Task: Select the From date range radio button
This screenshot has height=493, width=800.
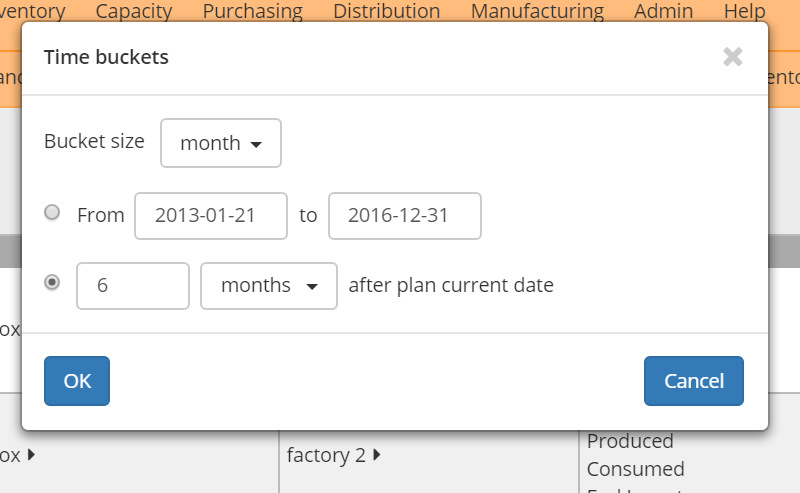Action: [x=53, y=213]
